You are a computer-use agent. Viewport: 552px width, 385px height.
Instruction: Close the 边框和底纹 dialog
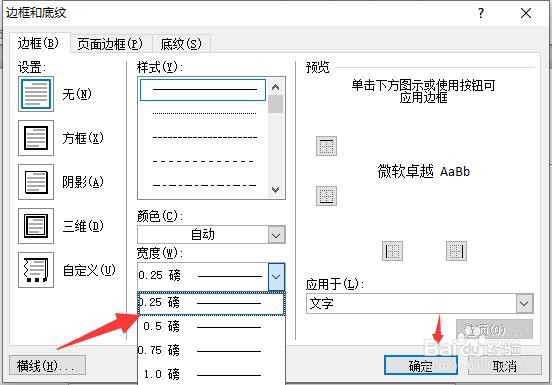[526, 13]
